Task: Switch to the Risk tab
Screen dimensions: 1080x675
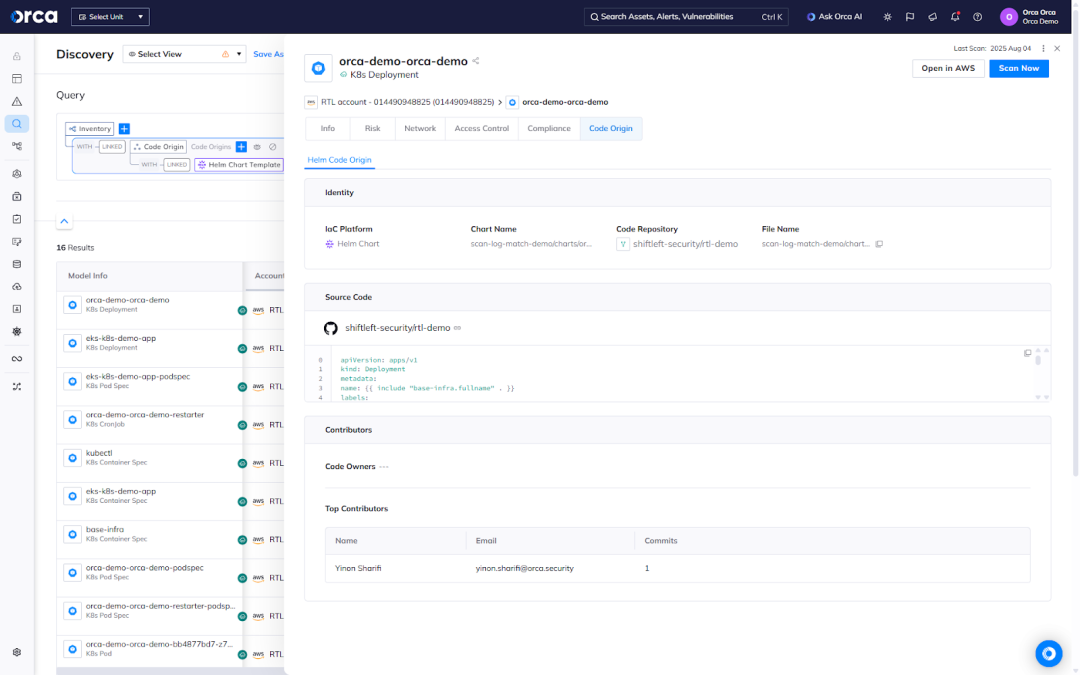Action: point(373,129)
